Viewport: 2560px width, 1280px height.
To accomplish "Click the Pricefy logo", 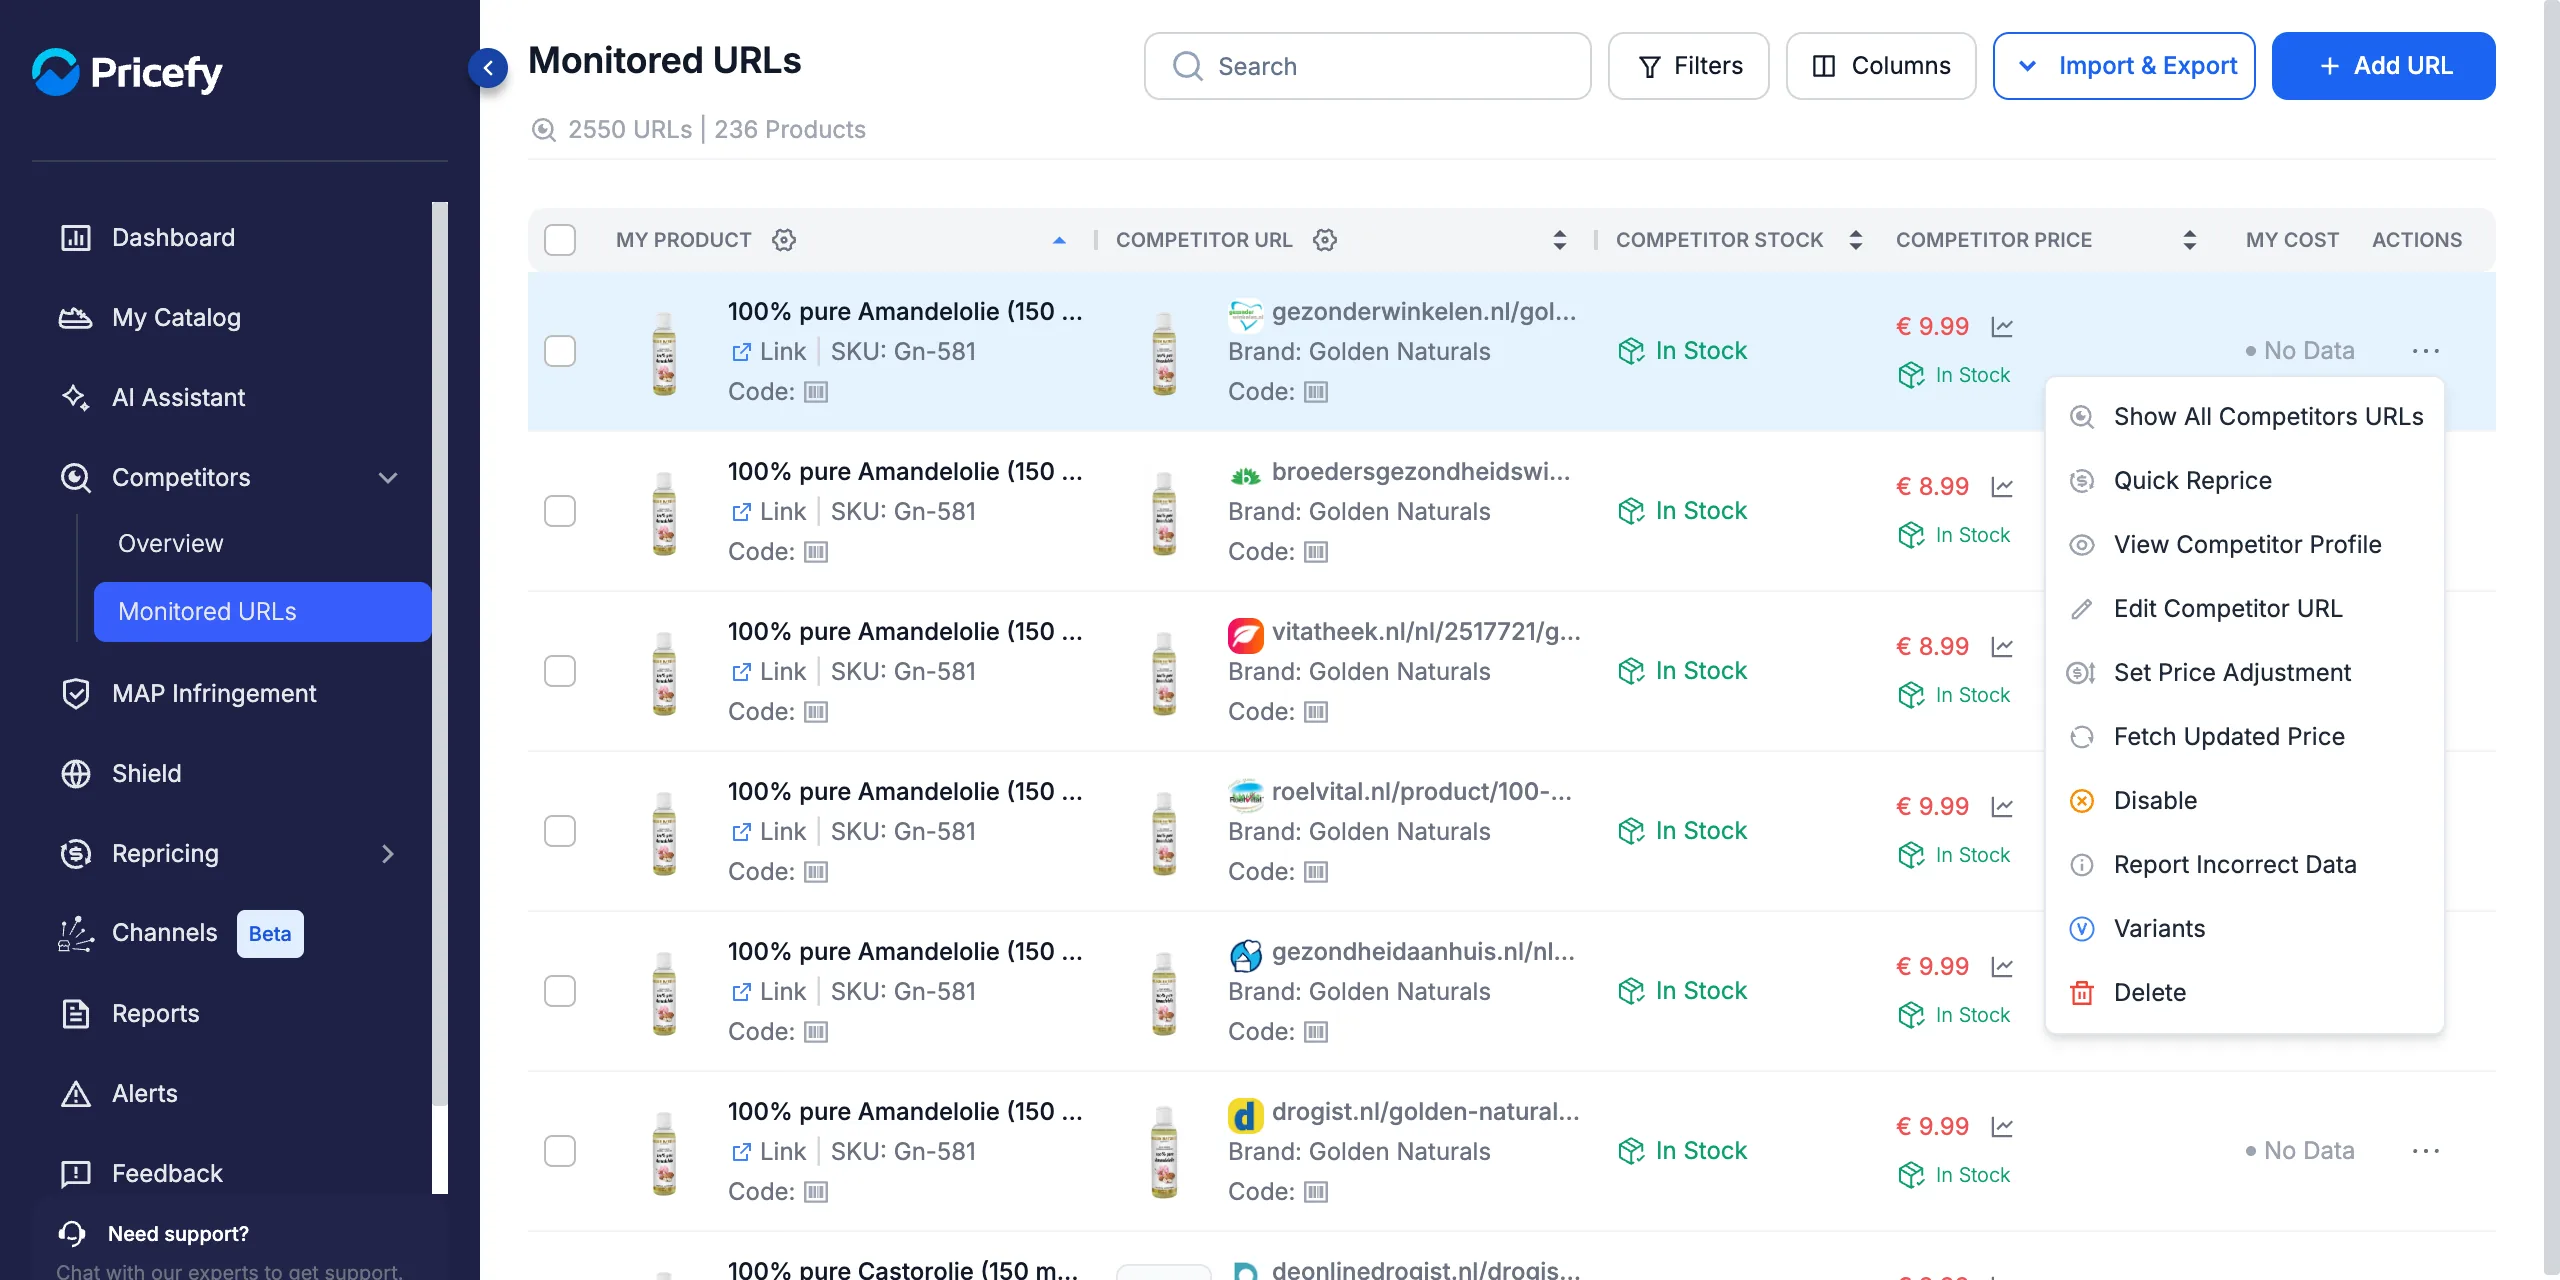I will tap(127, 72).
